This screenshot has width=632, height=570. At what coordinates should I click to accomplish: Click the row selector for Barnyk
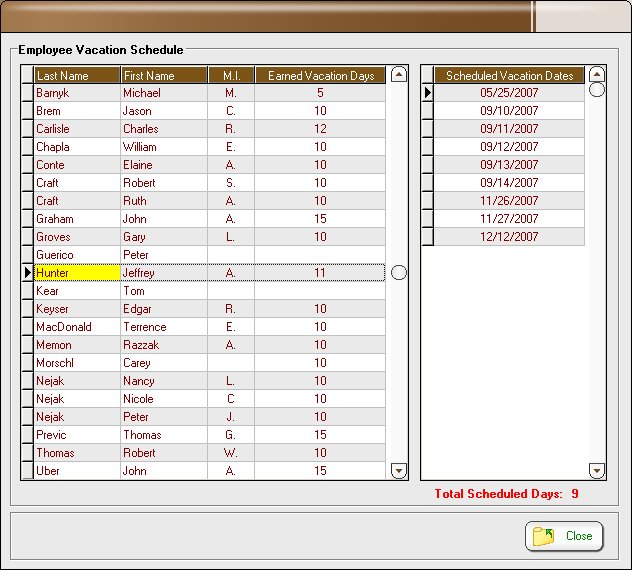[27, 93]
